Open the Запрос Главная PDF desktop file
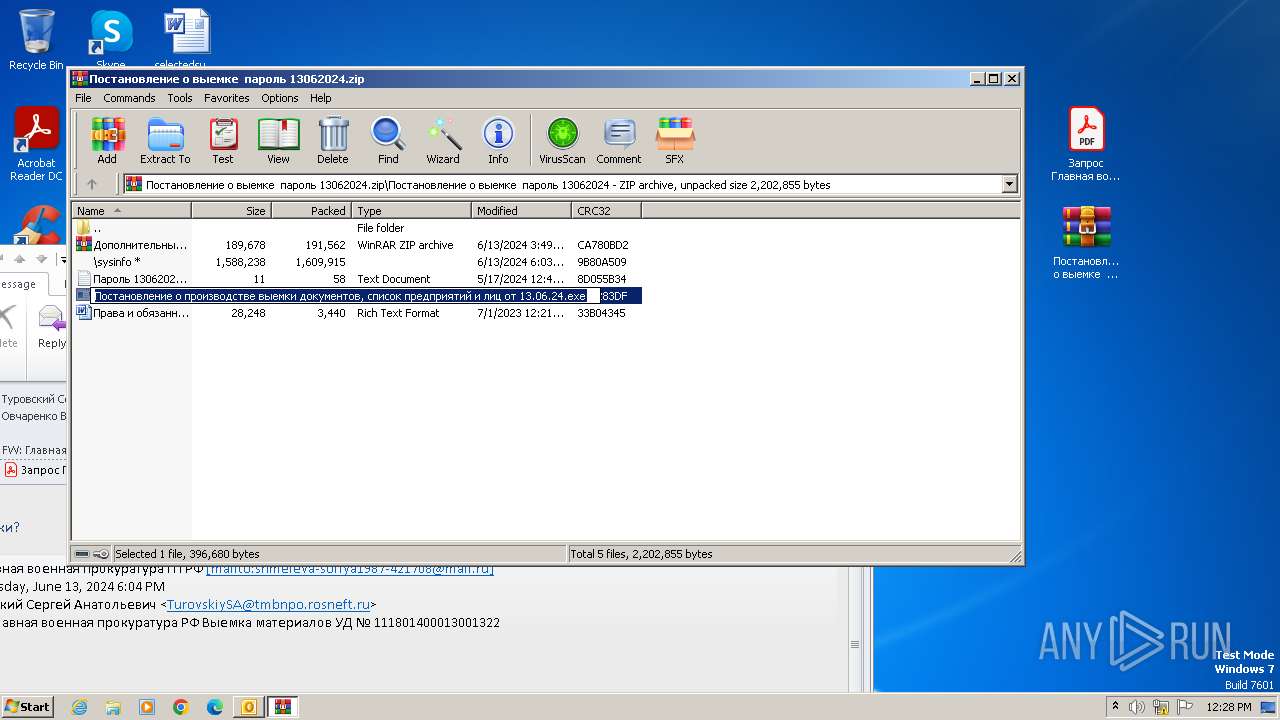Viewport: 1280px width, 720px height. coord(1086,145)
